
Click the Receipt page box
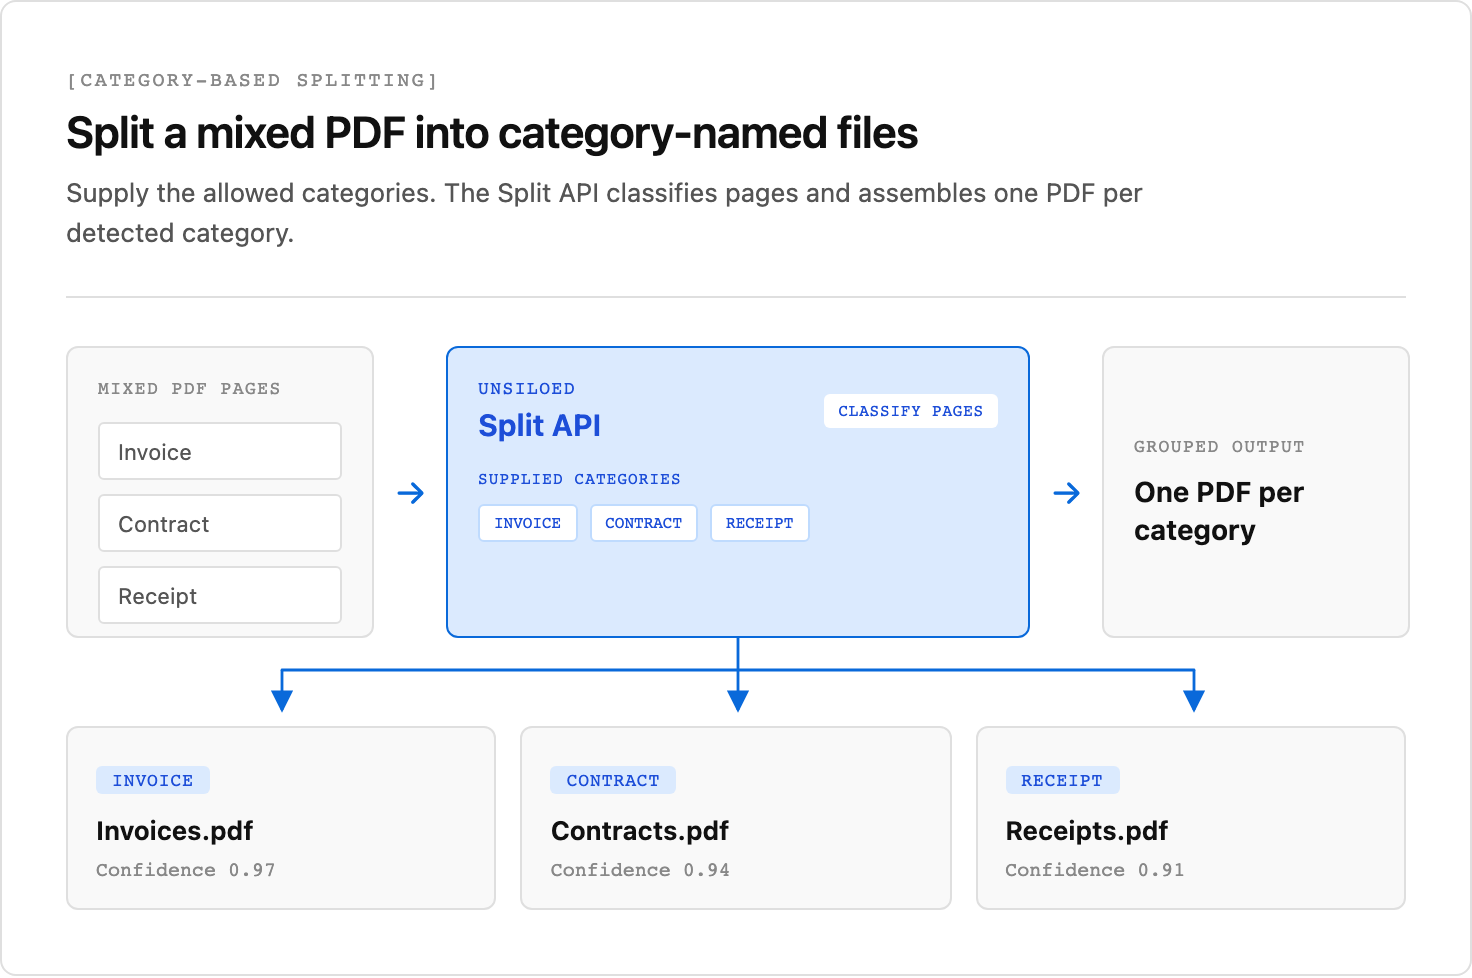pyautogui.click(x=220, y=595)
